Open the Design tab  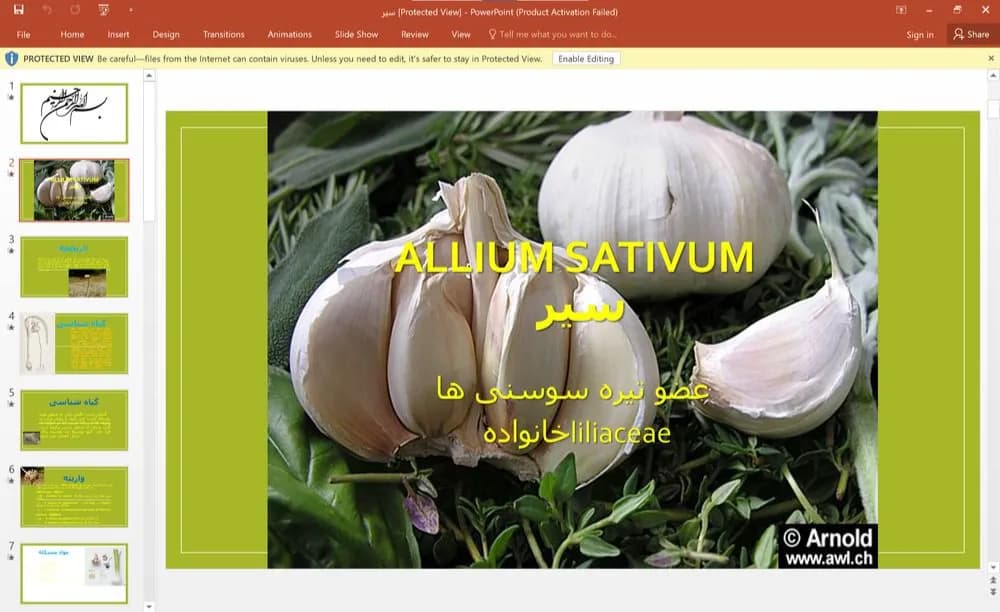pyautogui.click(x=166, y=34)
